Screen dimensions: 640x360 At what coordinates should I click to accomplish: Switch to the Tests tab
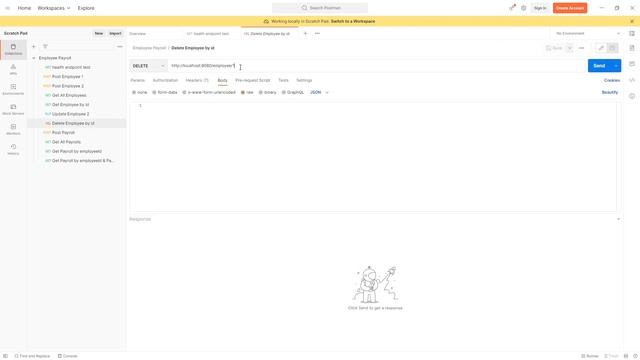(x=283, y=80)
